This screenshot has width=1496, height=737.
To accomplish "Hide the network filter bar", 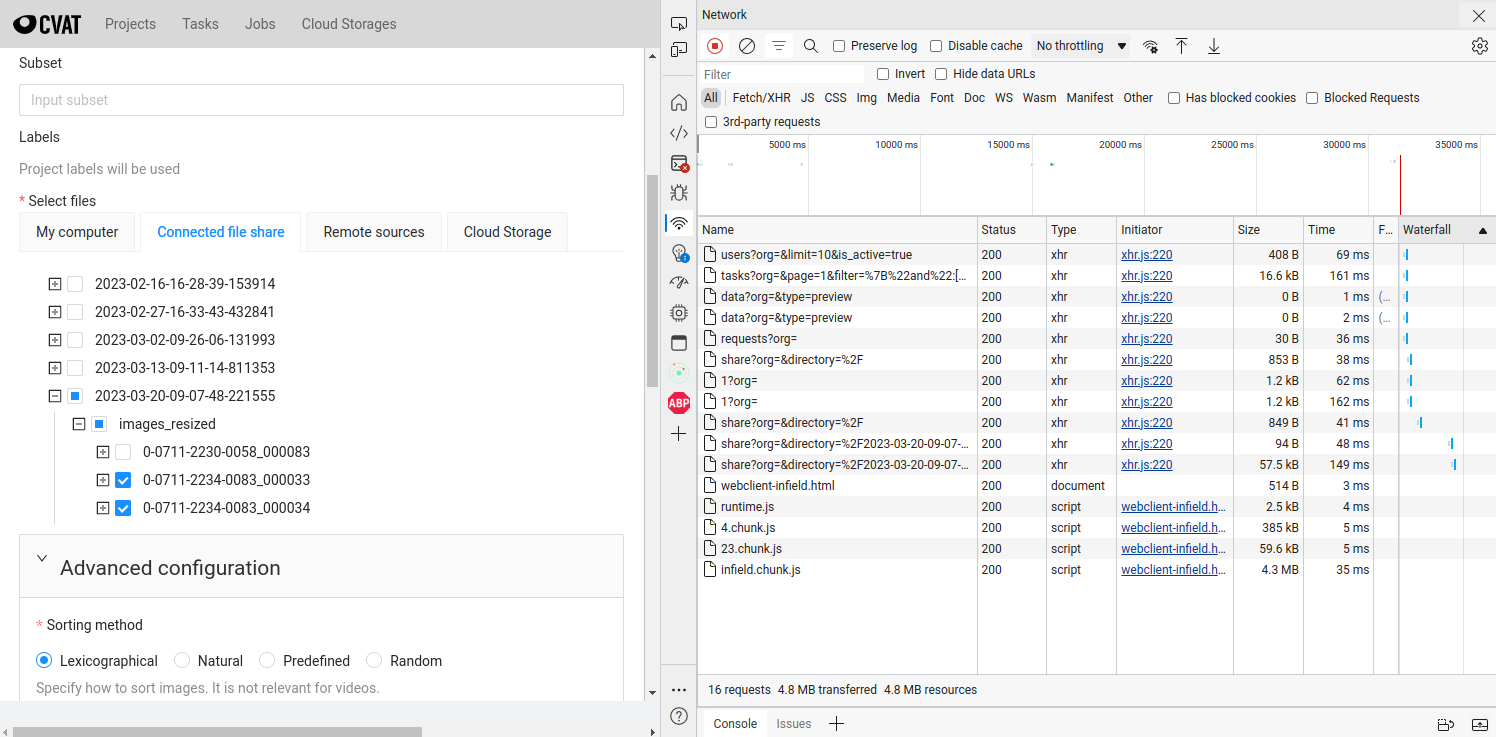I will click(779, 45).
